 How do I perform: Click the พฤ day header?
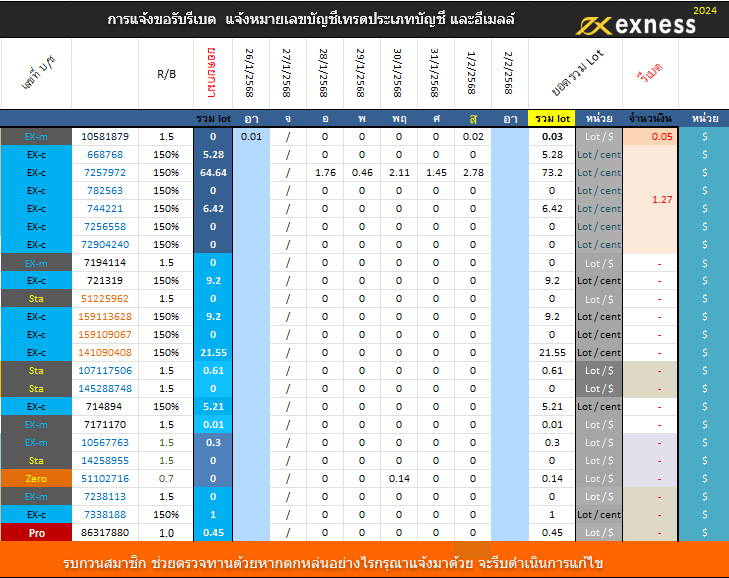pos(399,119)
